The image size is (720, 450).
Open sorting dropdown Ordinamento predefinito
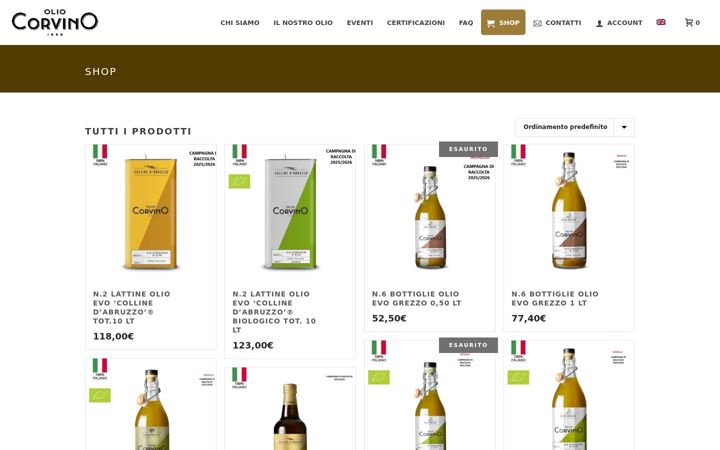coord(575,127)
